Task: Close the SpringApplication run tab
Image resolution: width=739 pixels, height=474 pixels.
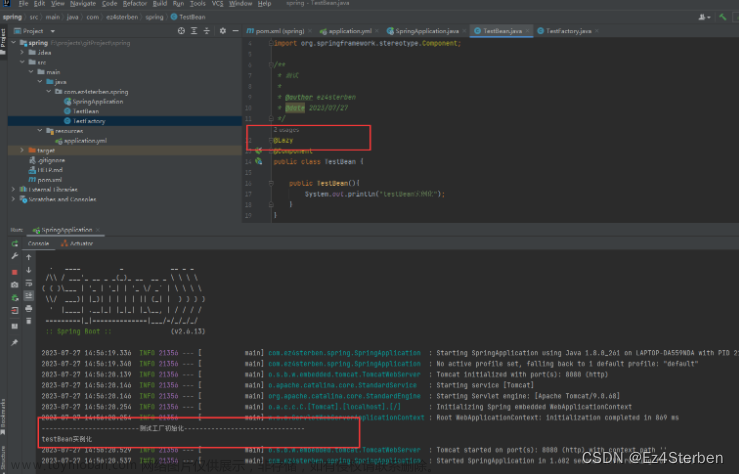Action: click(x=98, y=230)
